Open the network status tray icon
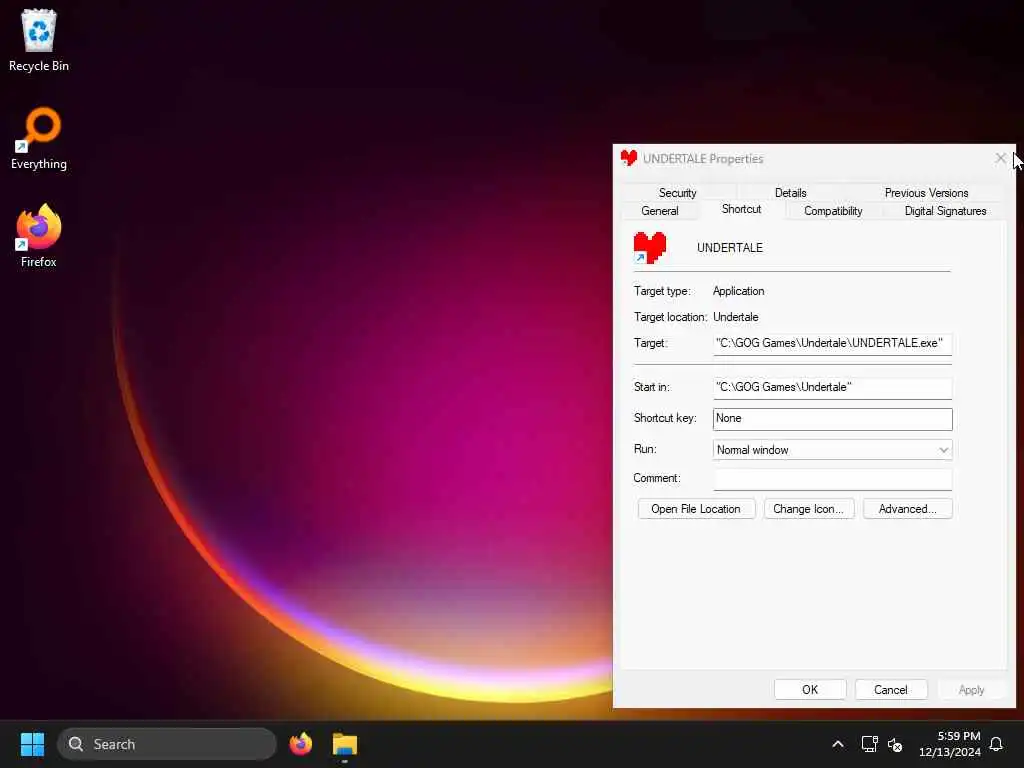This screenshot has width=1024, height=768. 869,744
